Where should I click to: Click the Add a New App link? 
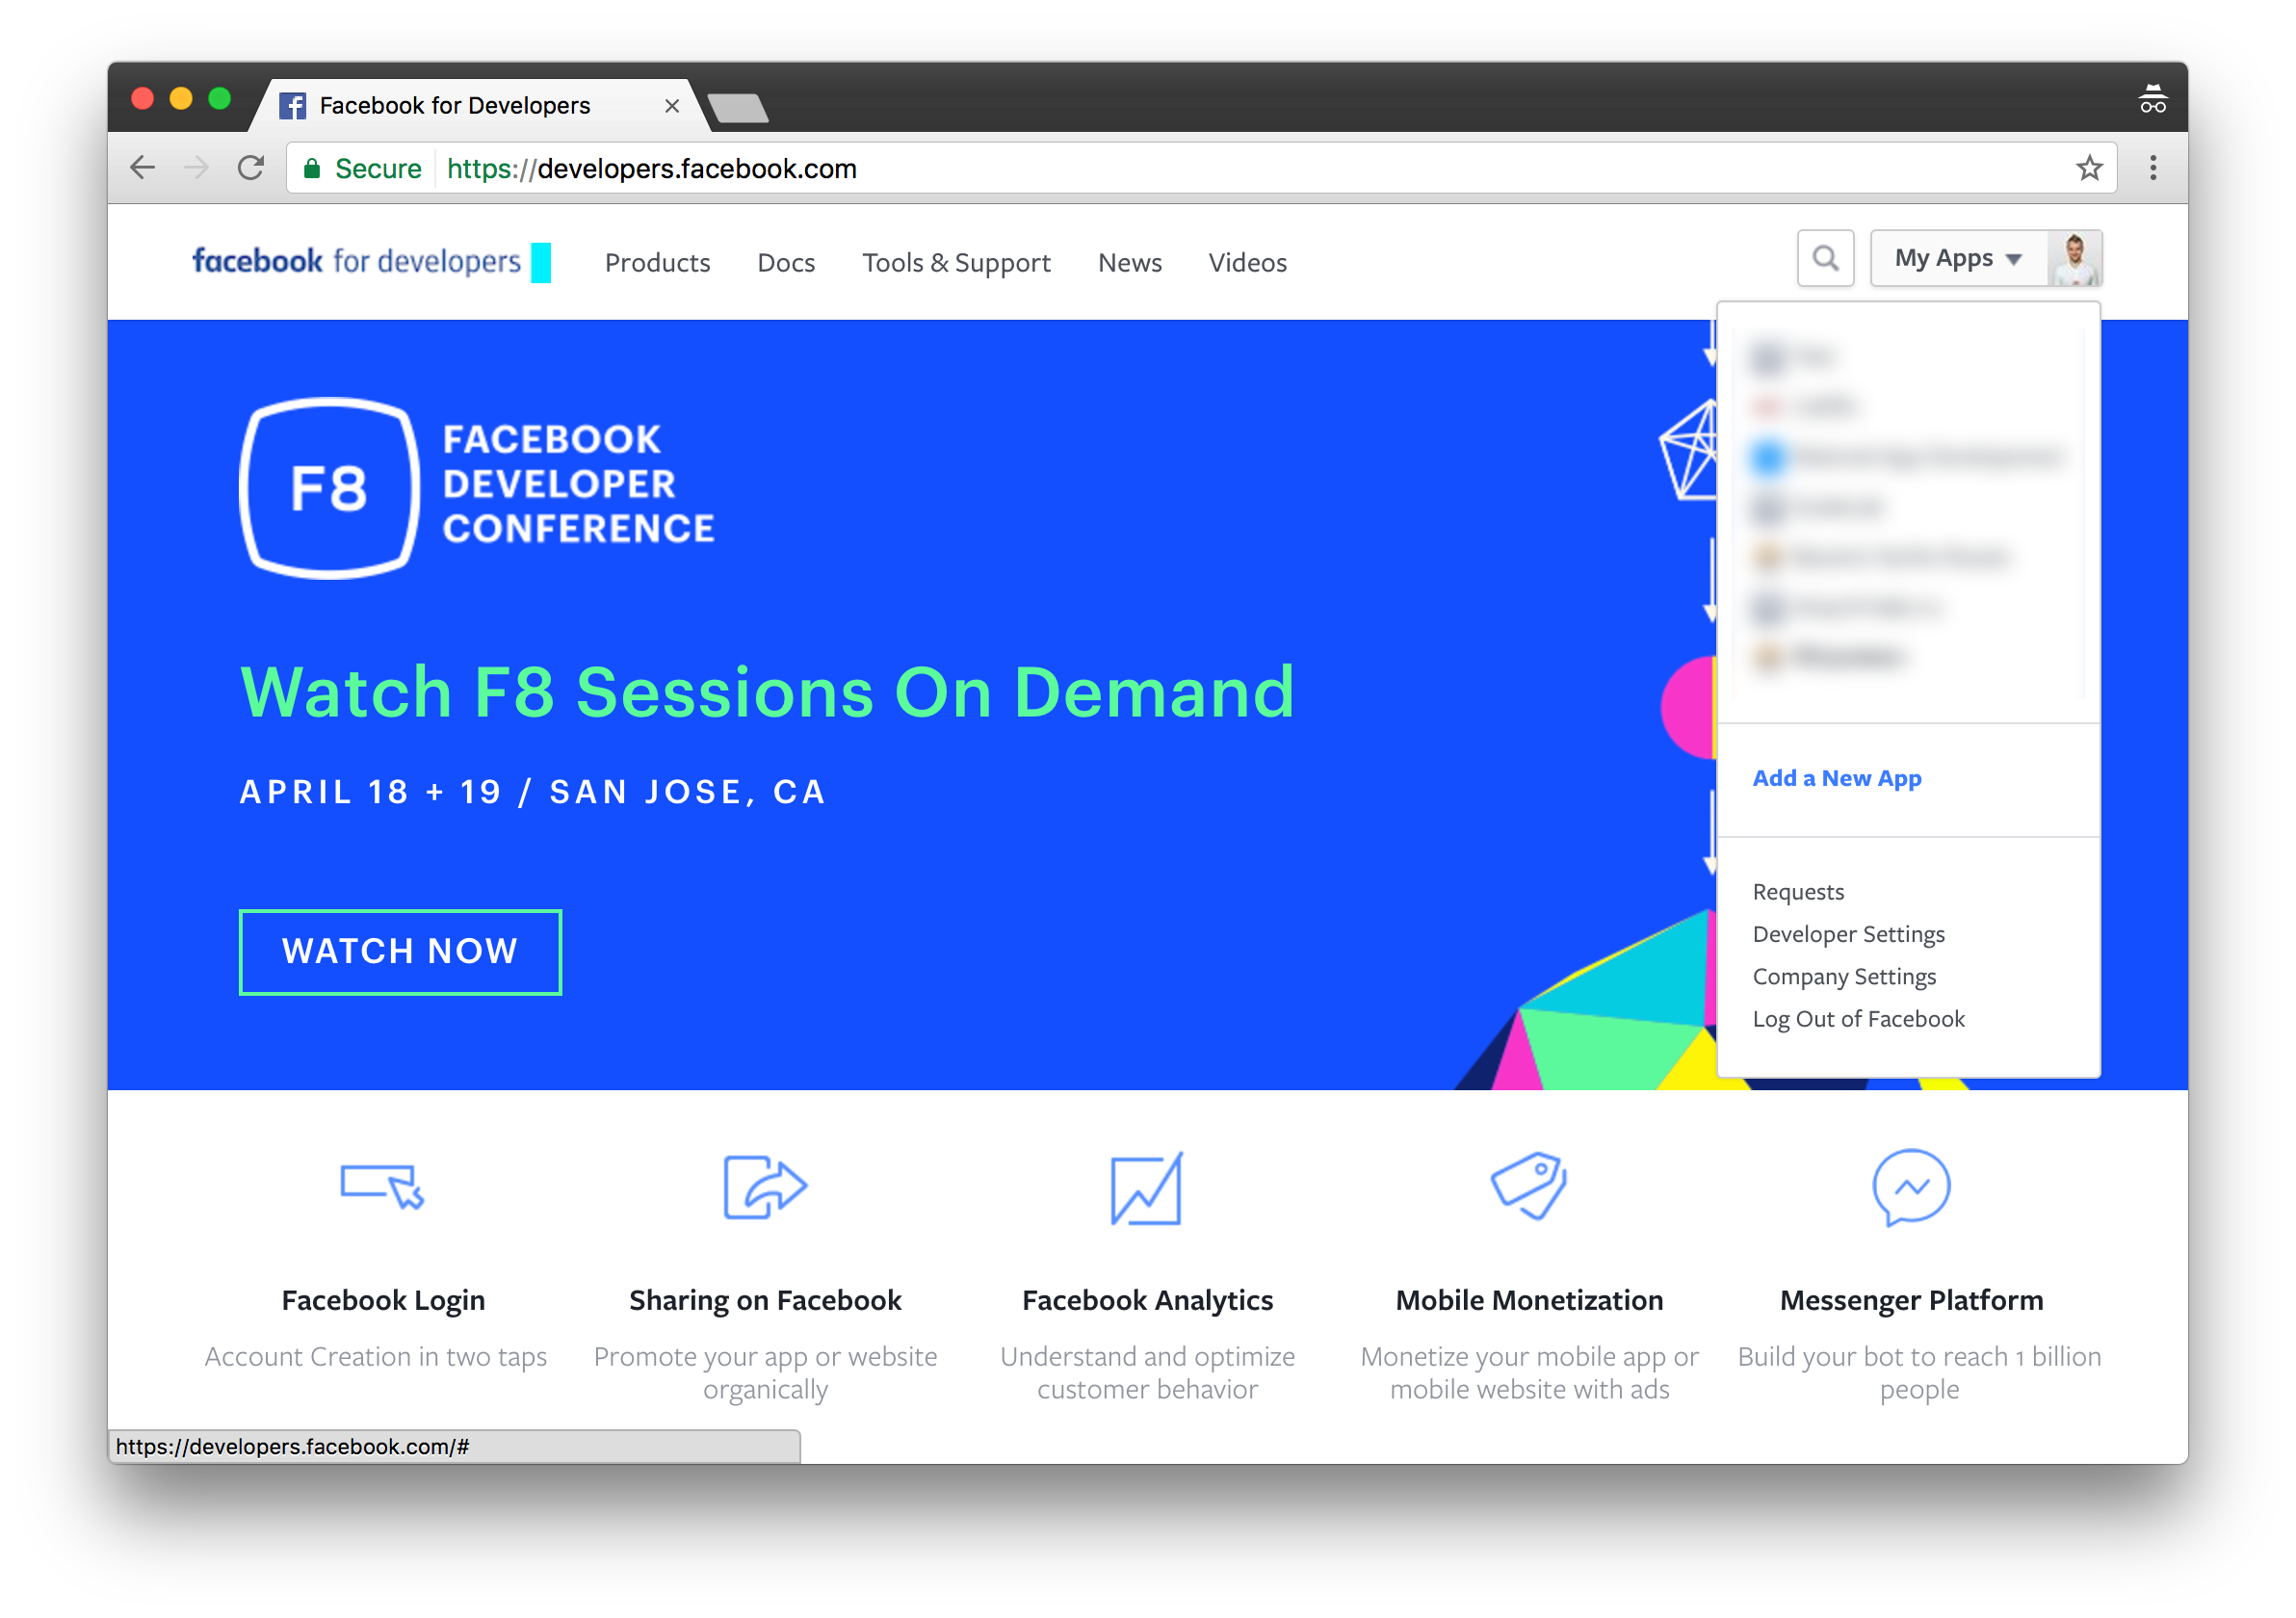(1836, 778)
